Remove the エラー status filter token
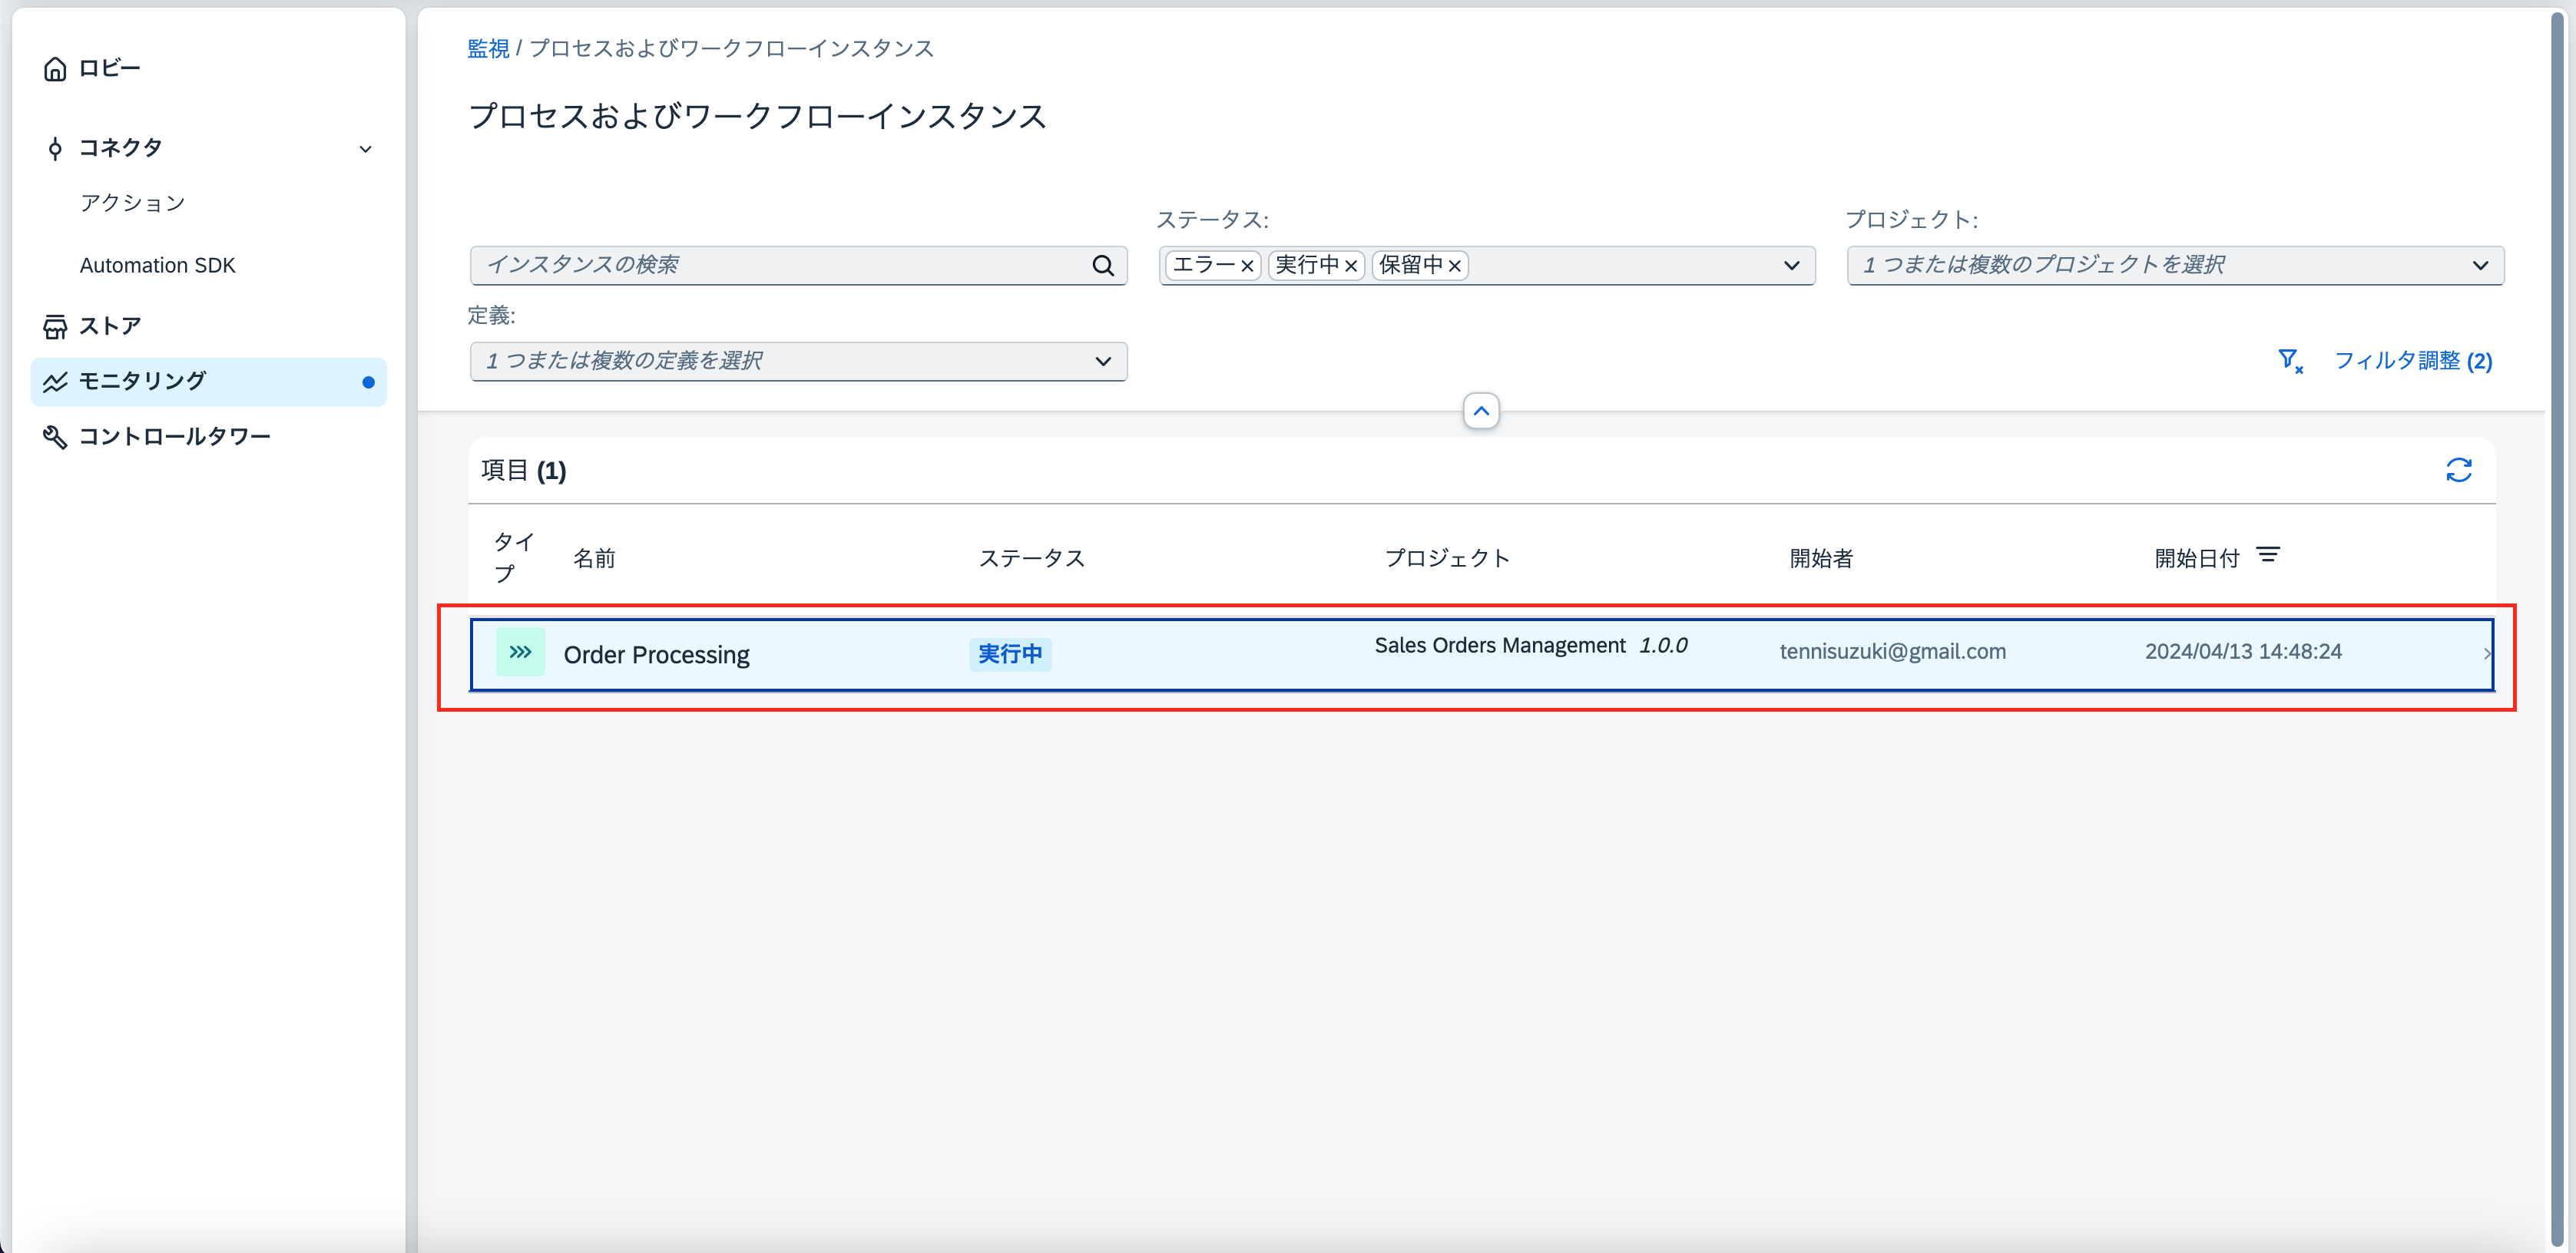The height and width of the screenshot is (1253, 2576). coord(1247,266)
